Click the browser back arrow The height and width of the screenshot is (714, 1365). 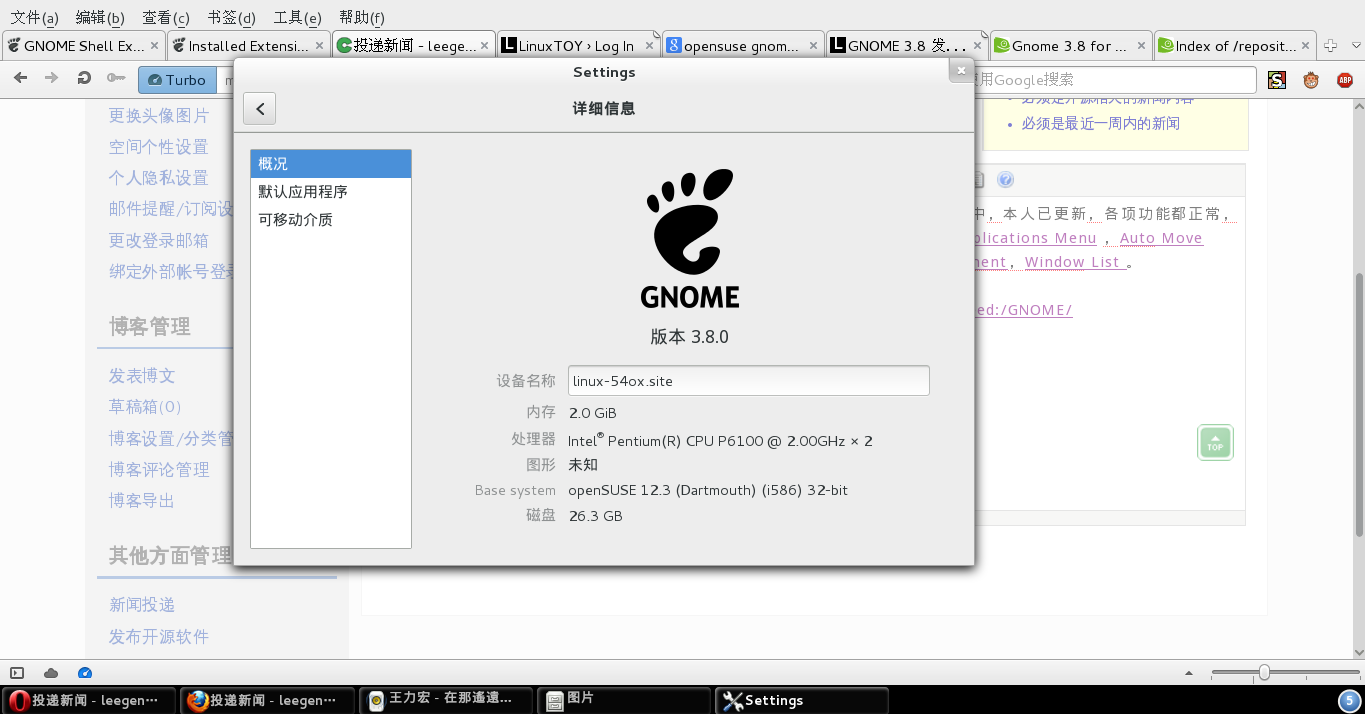[21, 78]
